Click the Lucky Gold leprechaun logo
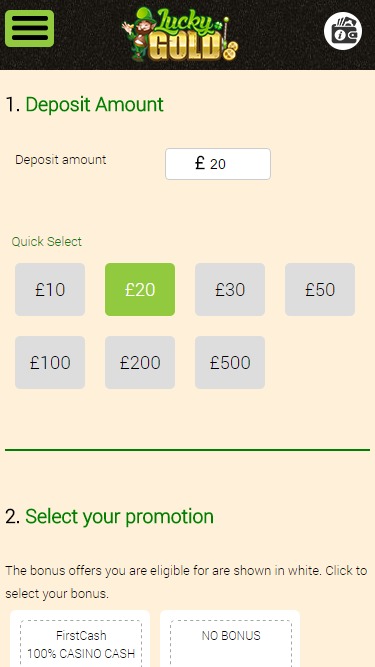The image size is (375, 667). pyautogui.click(x=180, y=34)
